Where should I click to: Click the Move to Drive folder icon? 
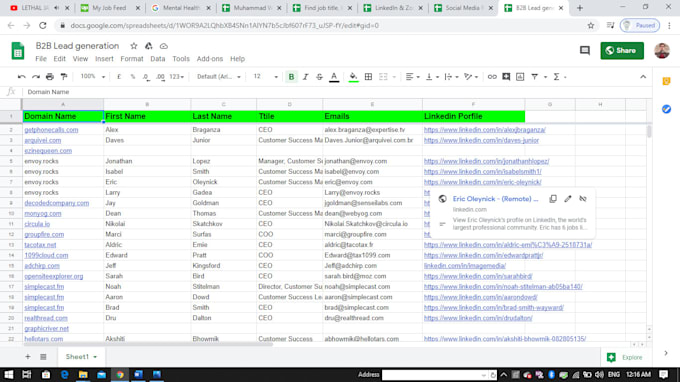(x=149, y=46)
